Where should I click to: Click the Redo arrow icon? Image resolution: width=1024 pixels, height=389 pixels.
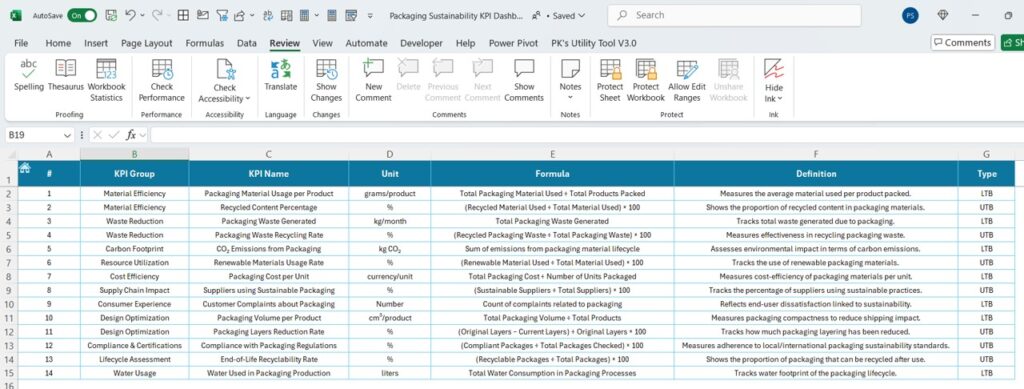tap(157, 15)
